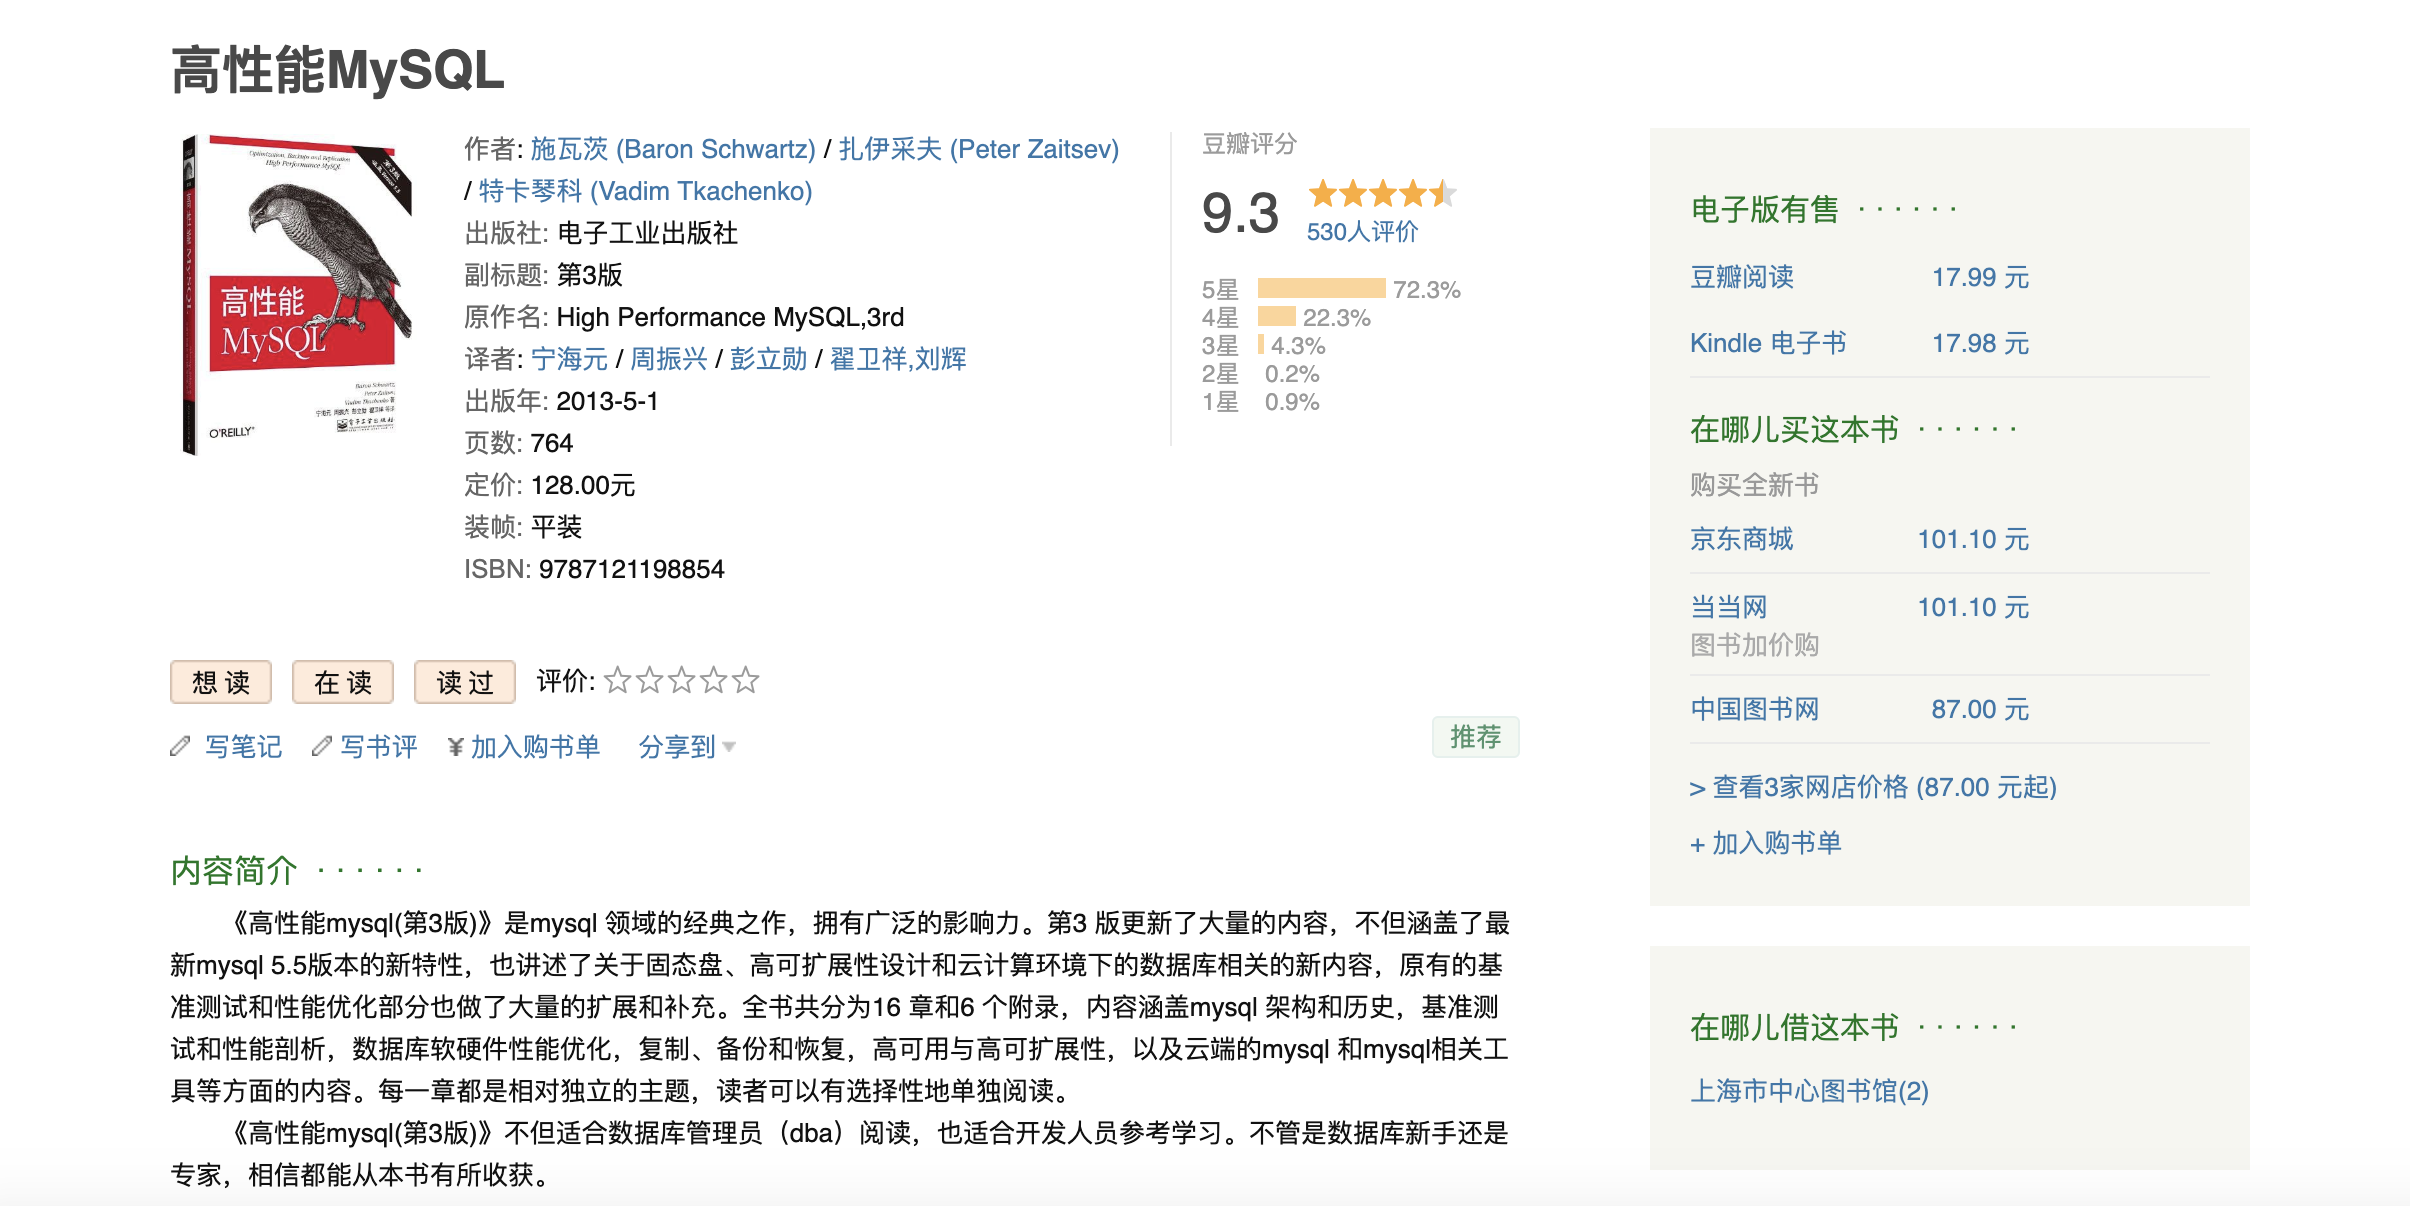Click the pencil icon for 写笔记
This screenshot has width=2410, height=1206.
(x=180, y=746)
